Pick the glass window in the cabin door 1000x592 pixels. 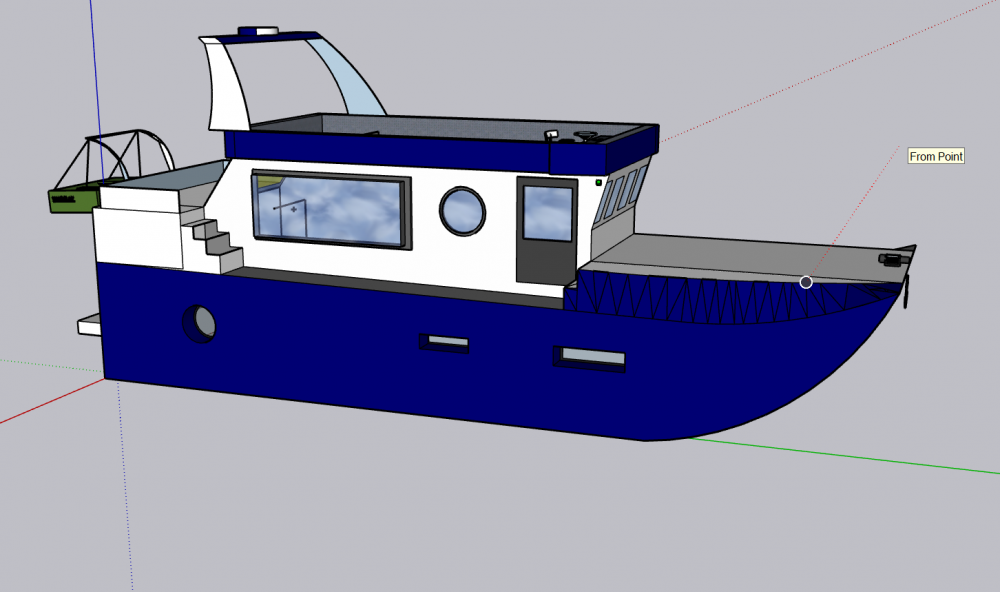(548, 213)
